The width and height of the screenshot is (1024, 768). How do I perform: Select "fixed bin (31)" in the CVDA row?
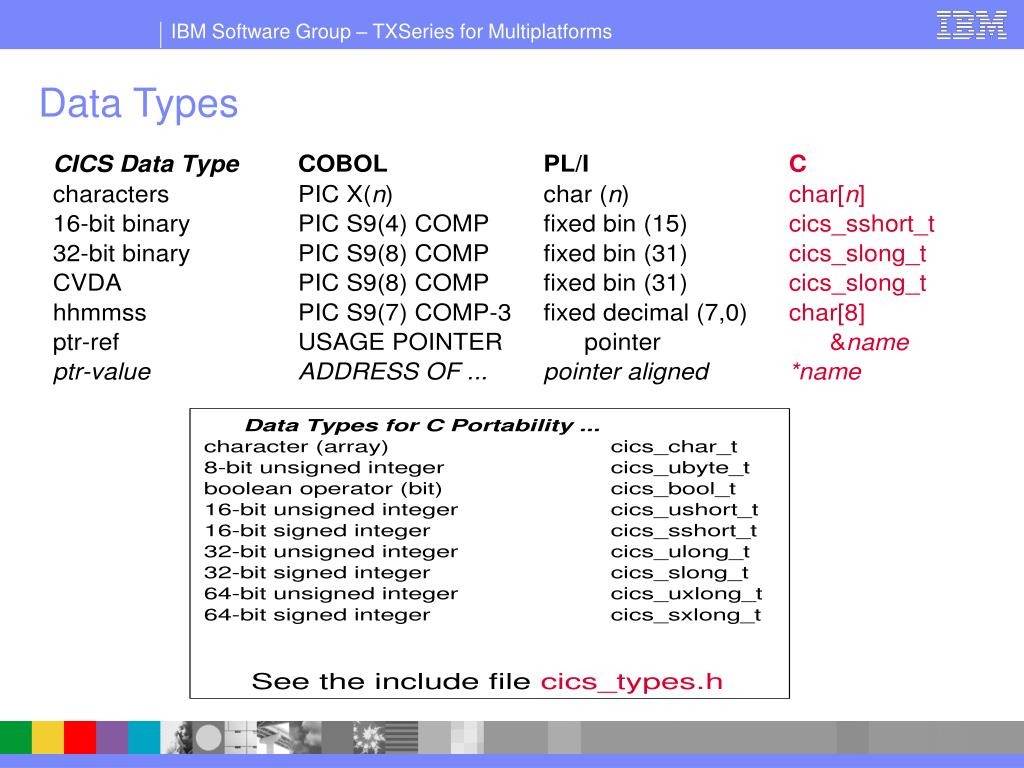click(615, 283)
